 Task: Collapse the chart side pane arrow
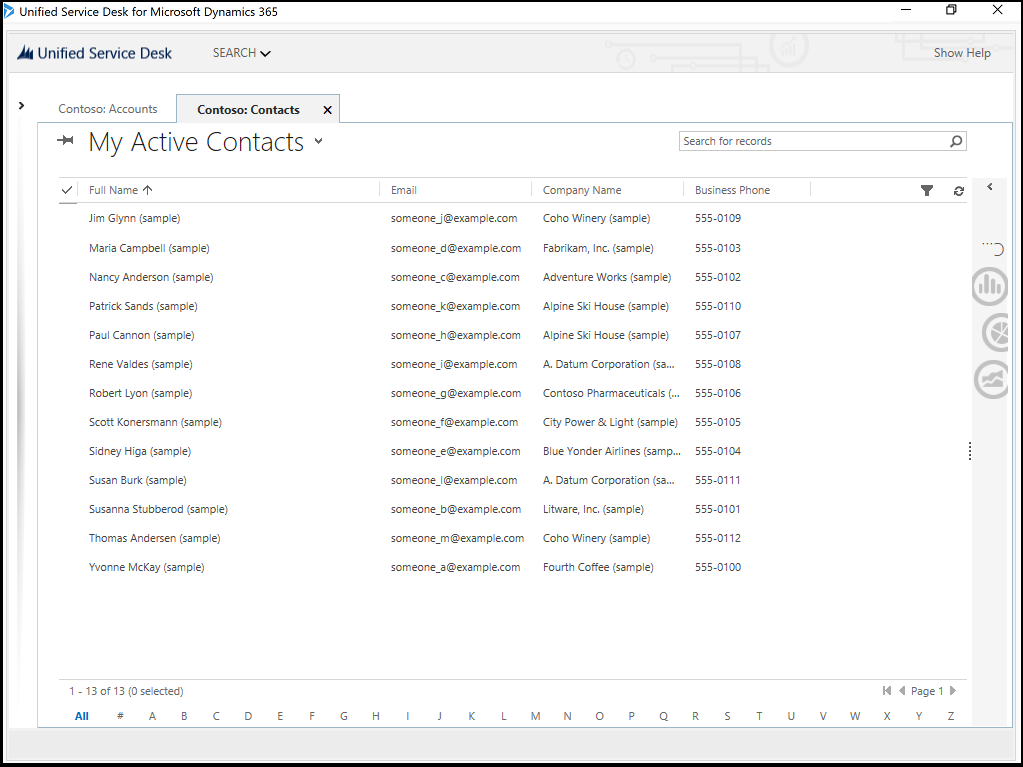click(990, 187)
